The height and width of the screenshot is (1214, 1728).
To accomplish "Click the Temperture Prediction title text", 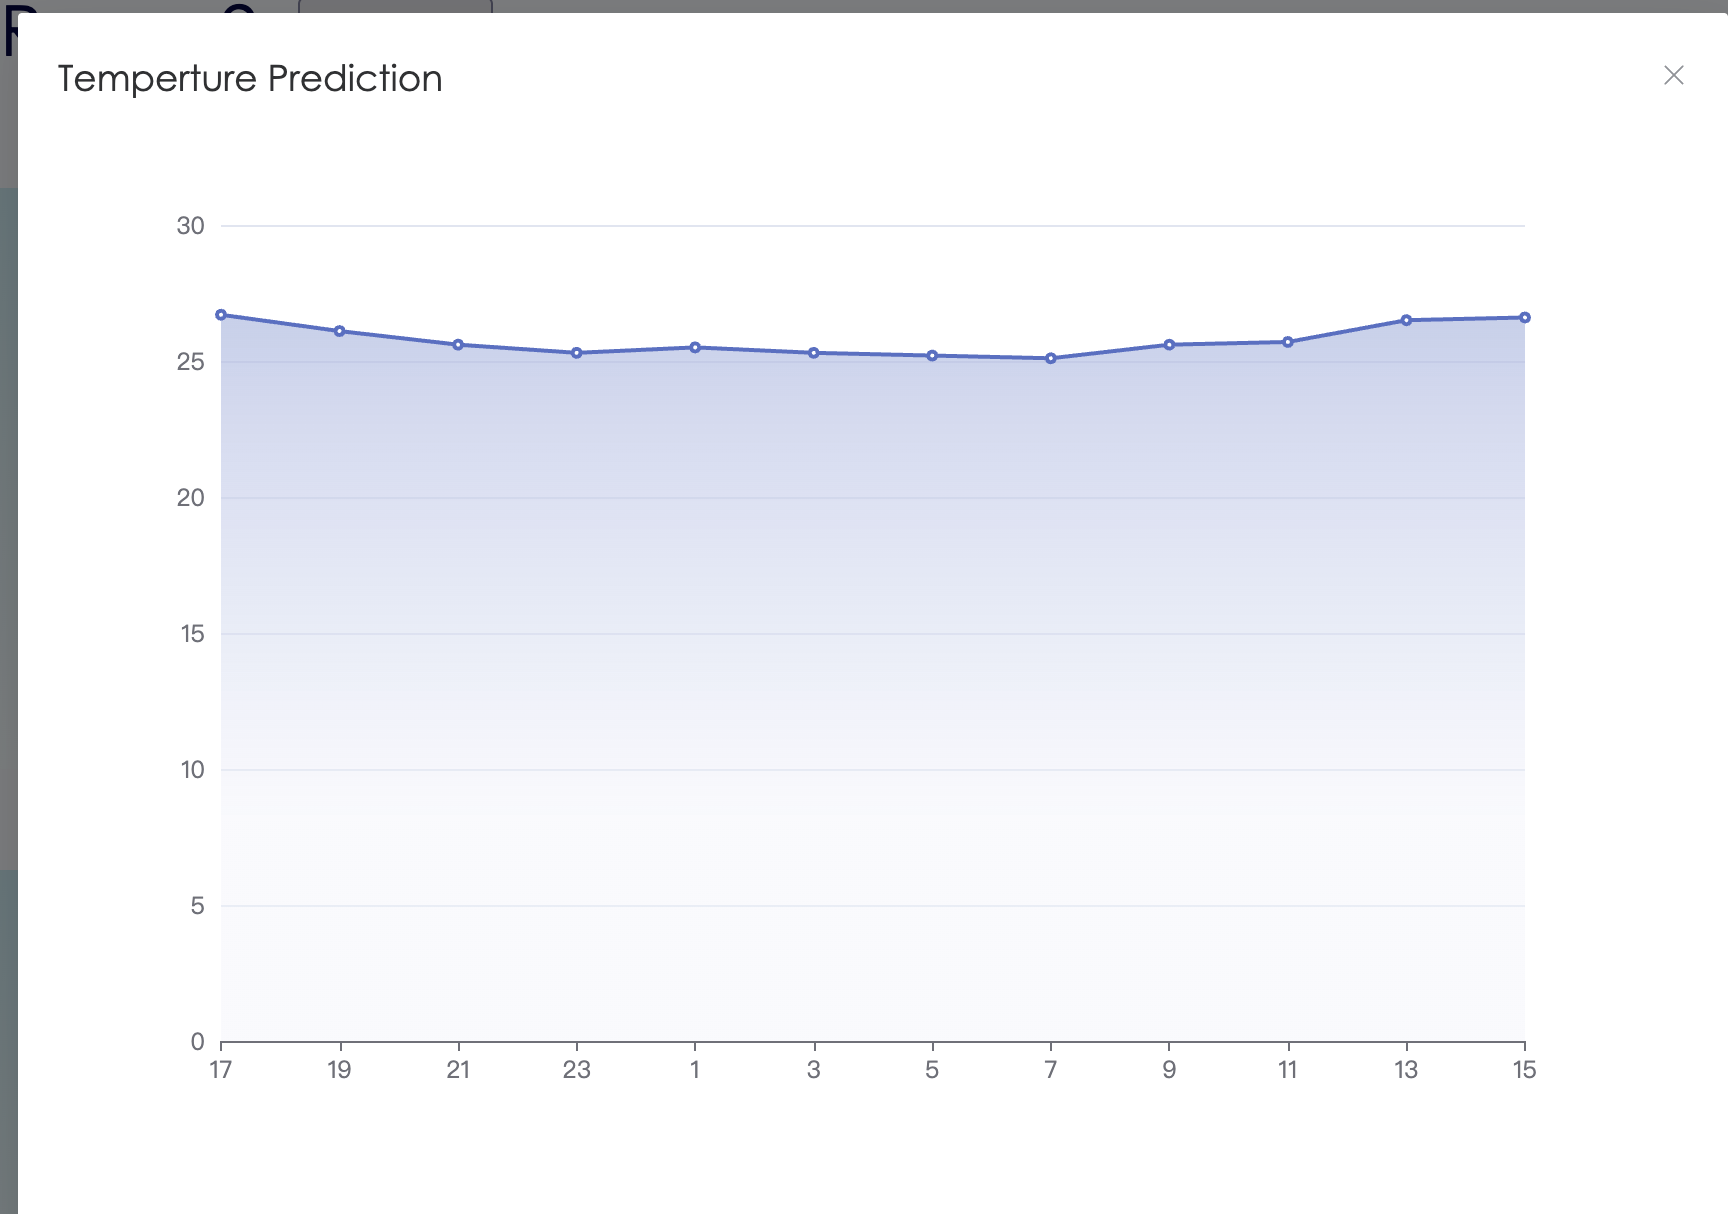I will 250,79.
